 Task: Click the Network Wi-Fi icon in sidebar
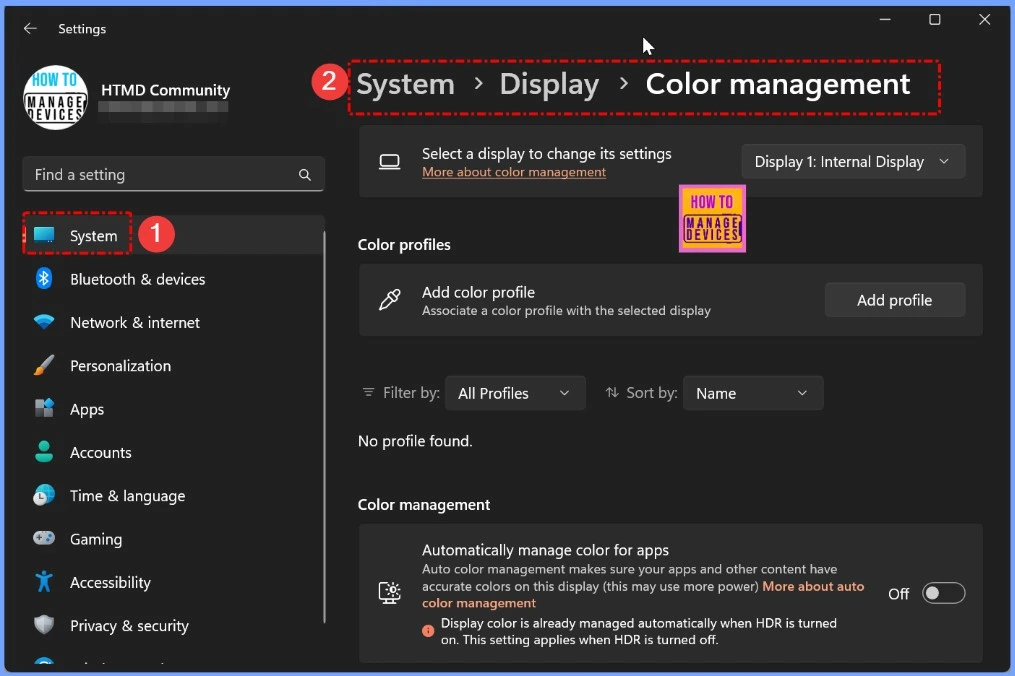tap(44, 322)
